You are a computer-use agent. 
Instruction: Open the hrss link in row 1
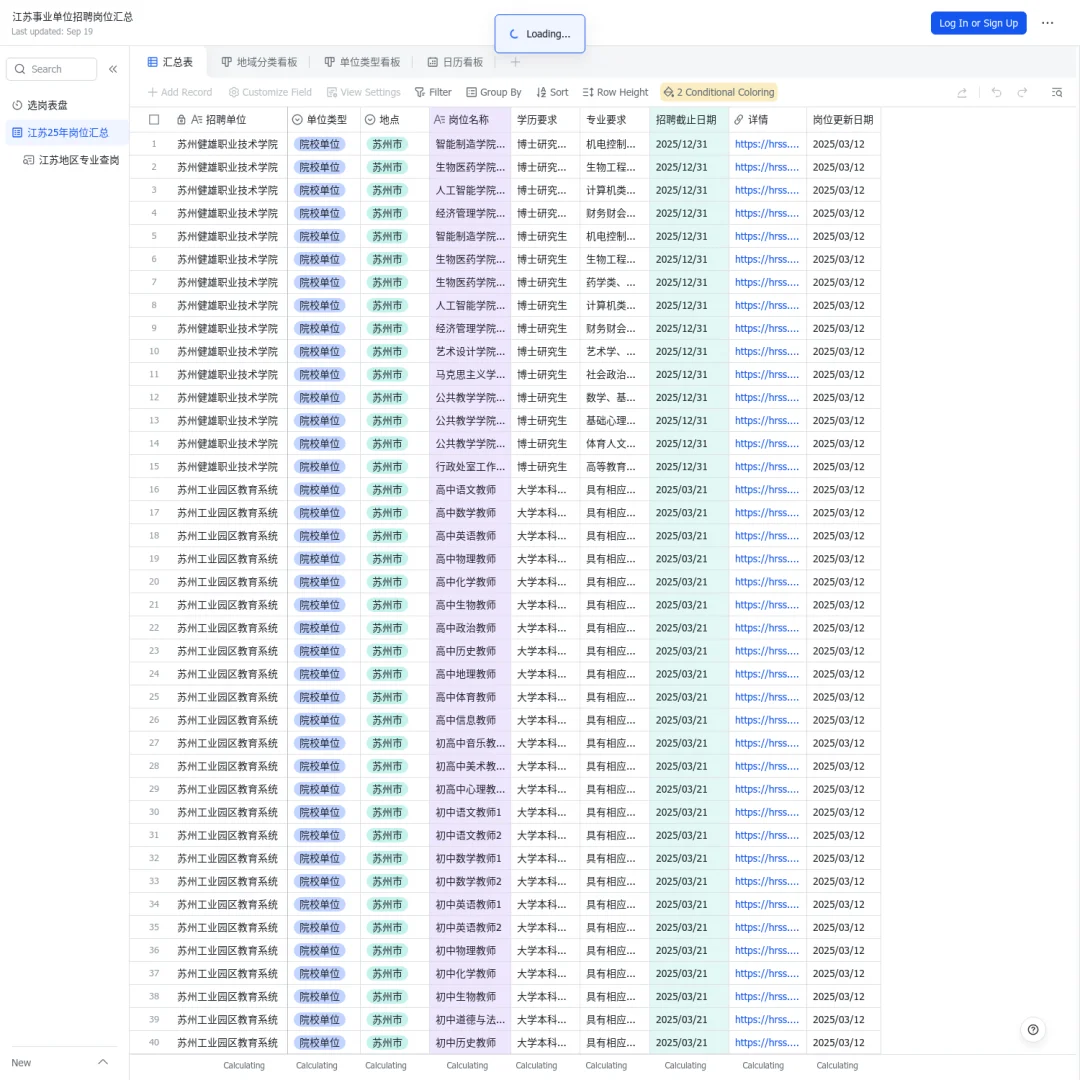(x=767, y=144)
